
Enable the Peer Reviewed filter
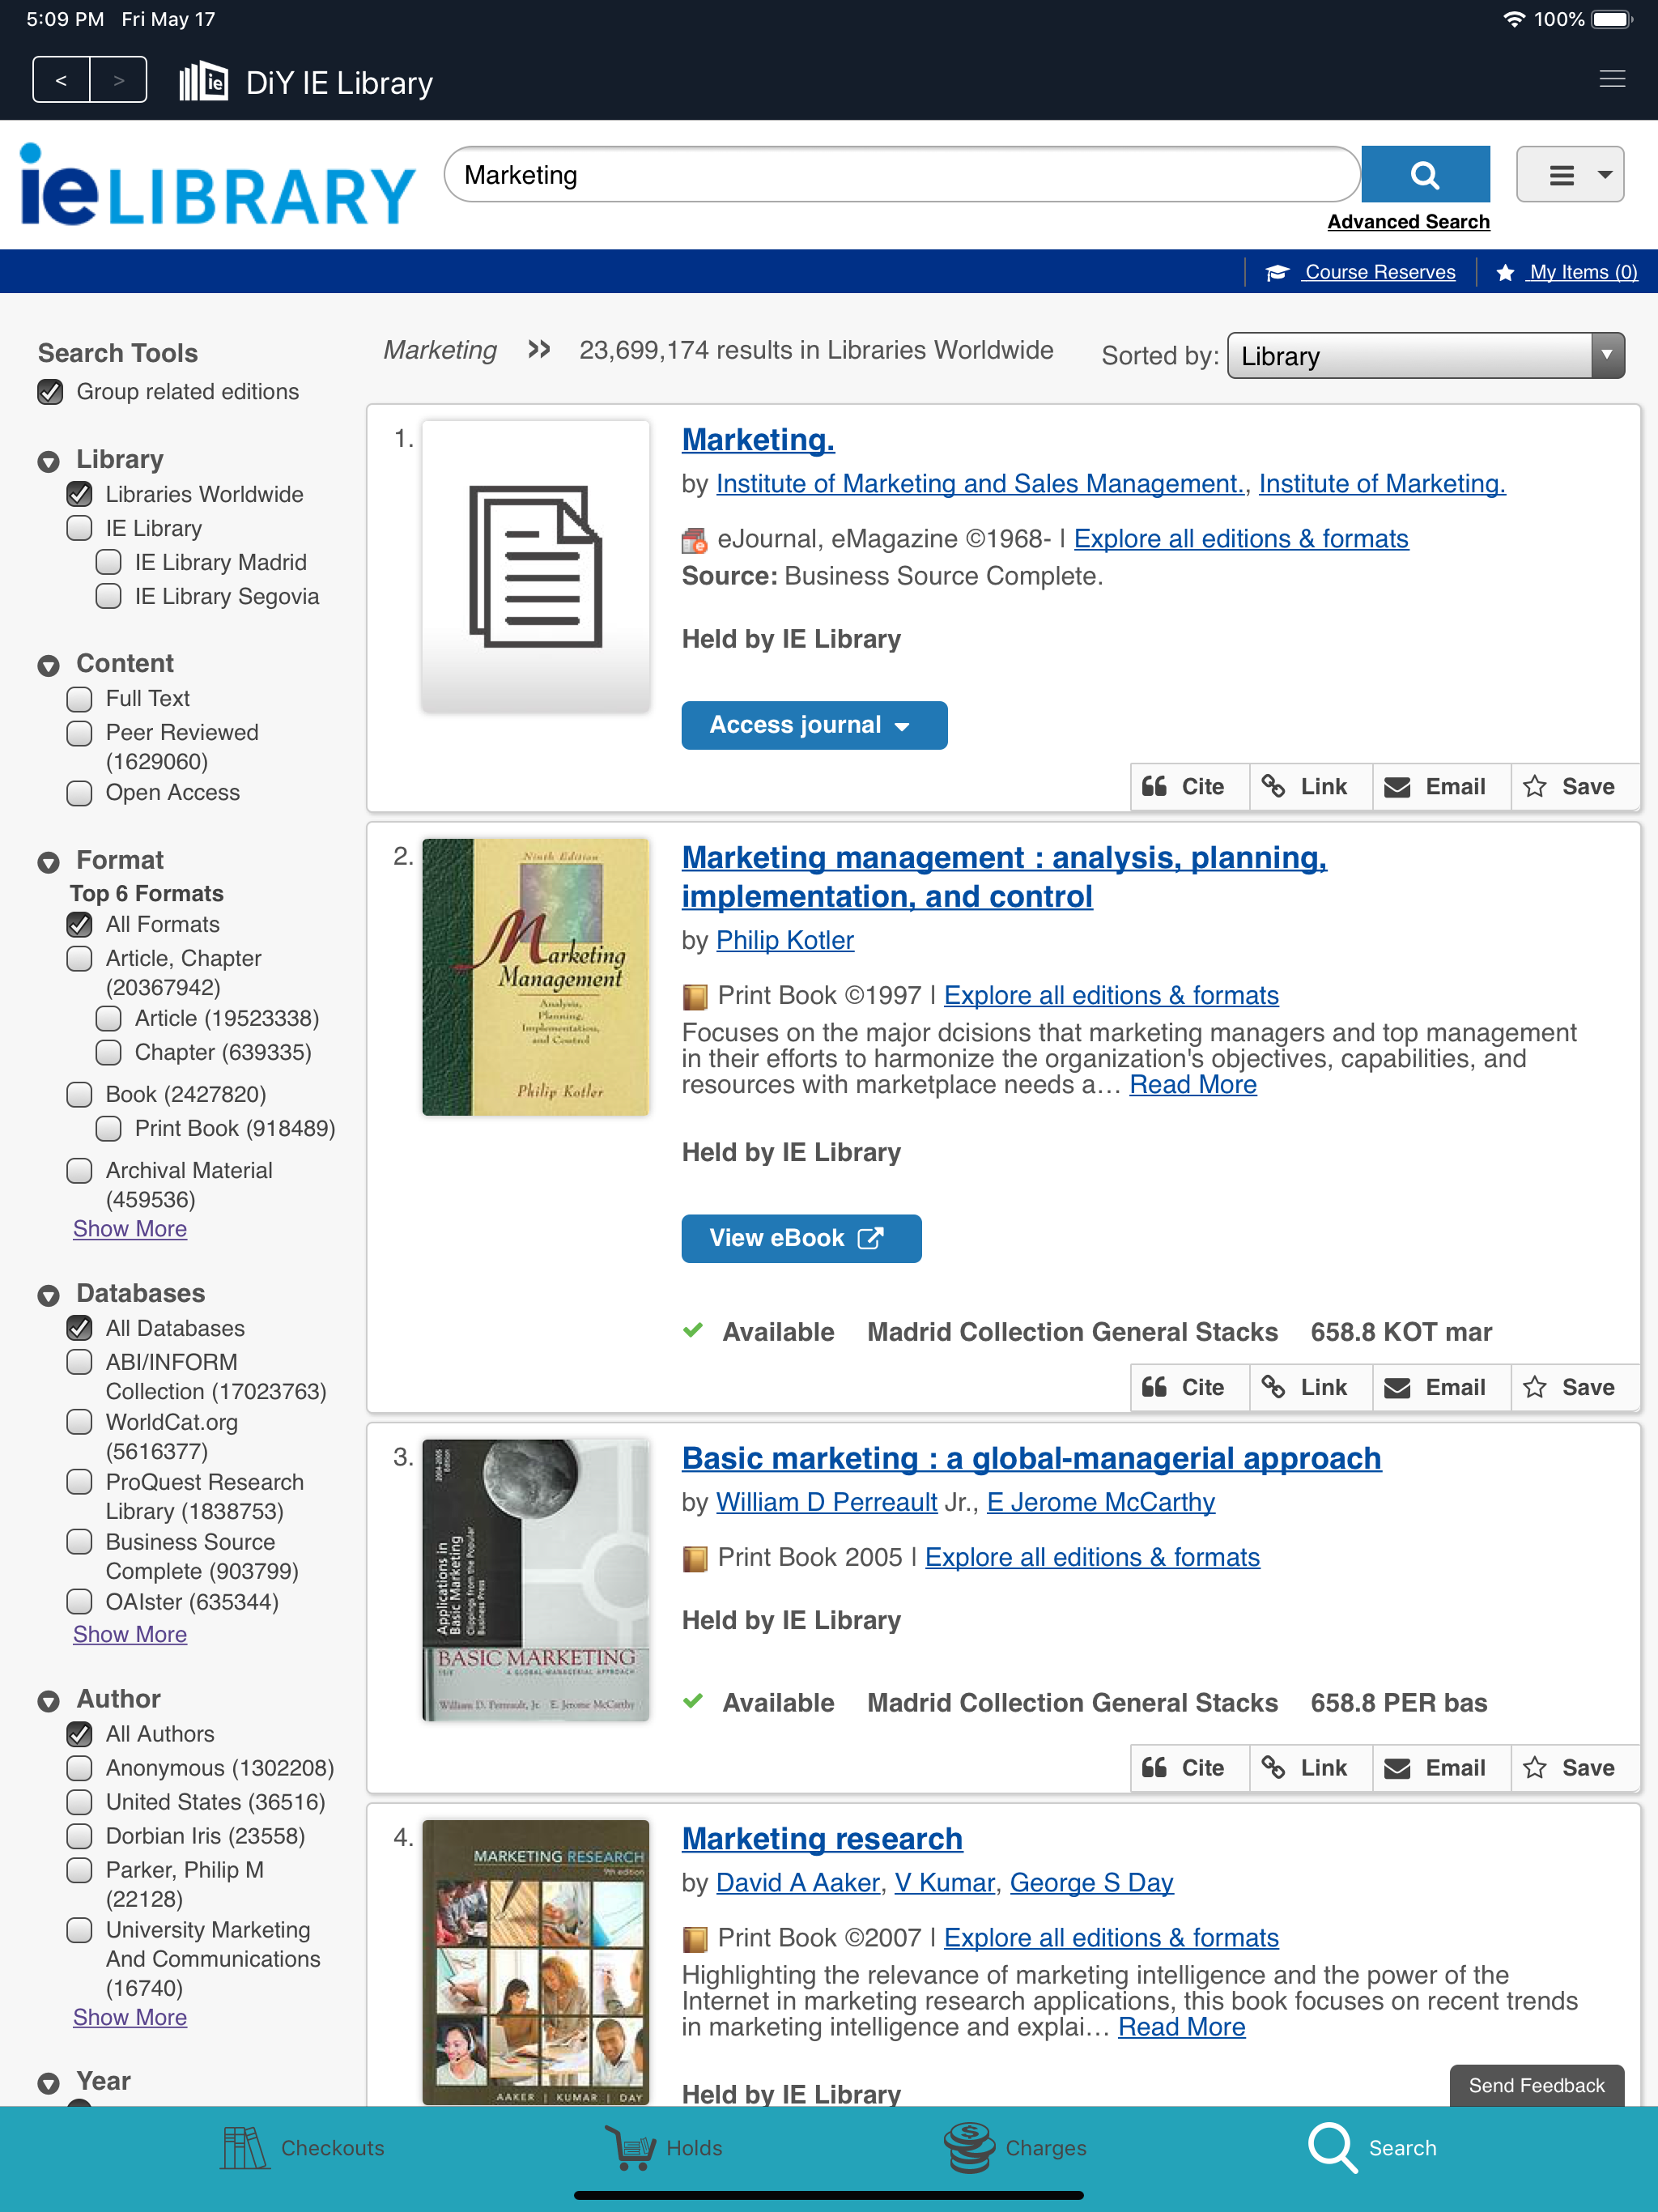point(79,732)
